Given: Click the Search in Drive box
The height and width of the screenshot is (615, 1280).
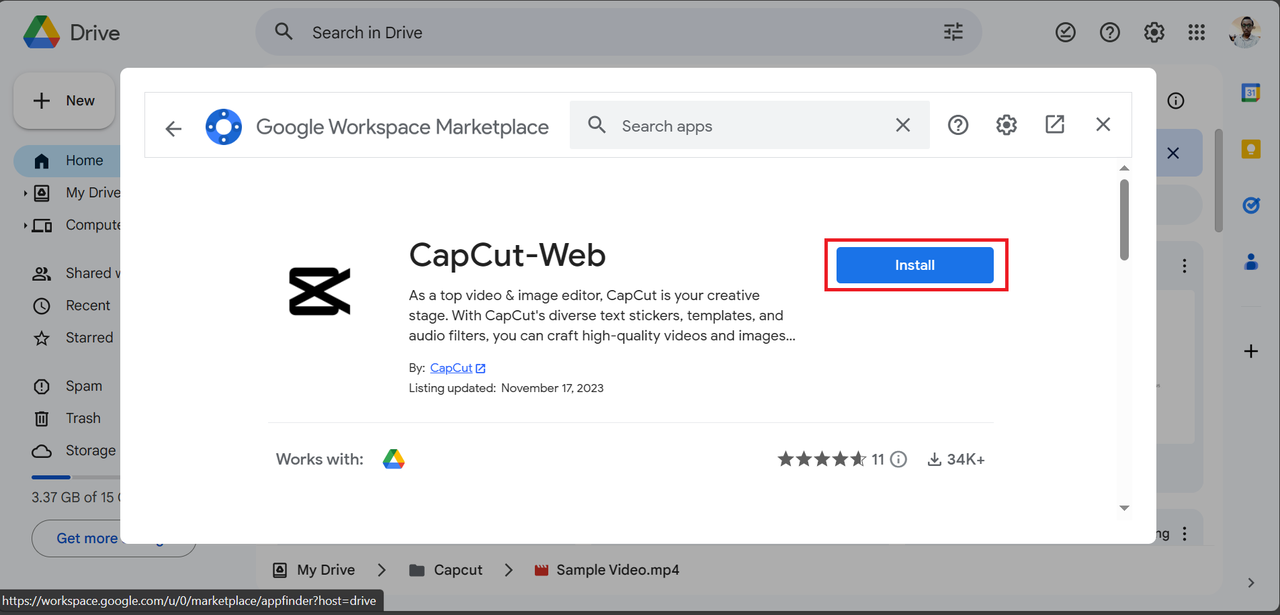Looking at the screenshot, I should coord(618,33).
